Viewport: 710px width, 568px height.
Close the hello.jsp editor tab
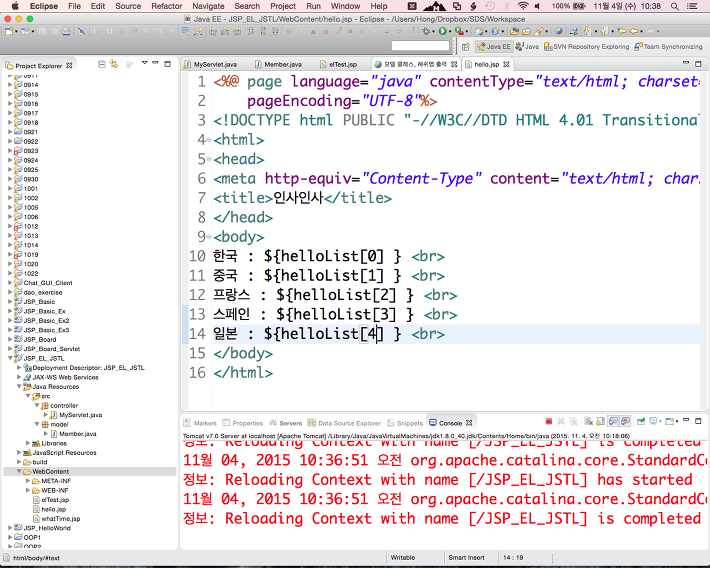[x=506, y=64]
